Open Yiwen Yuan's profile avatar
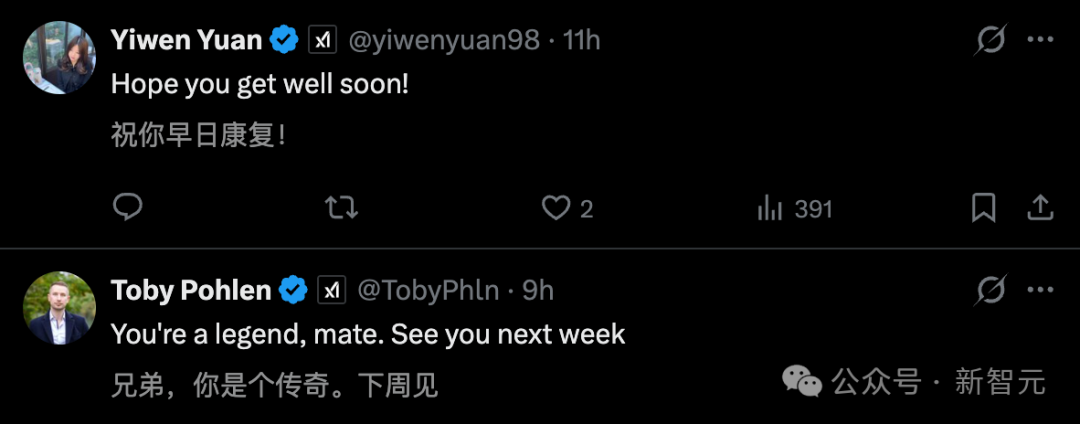The width and height of the screenshot is (1080, 424). click(x=59, y=58)
